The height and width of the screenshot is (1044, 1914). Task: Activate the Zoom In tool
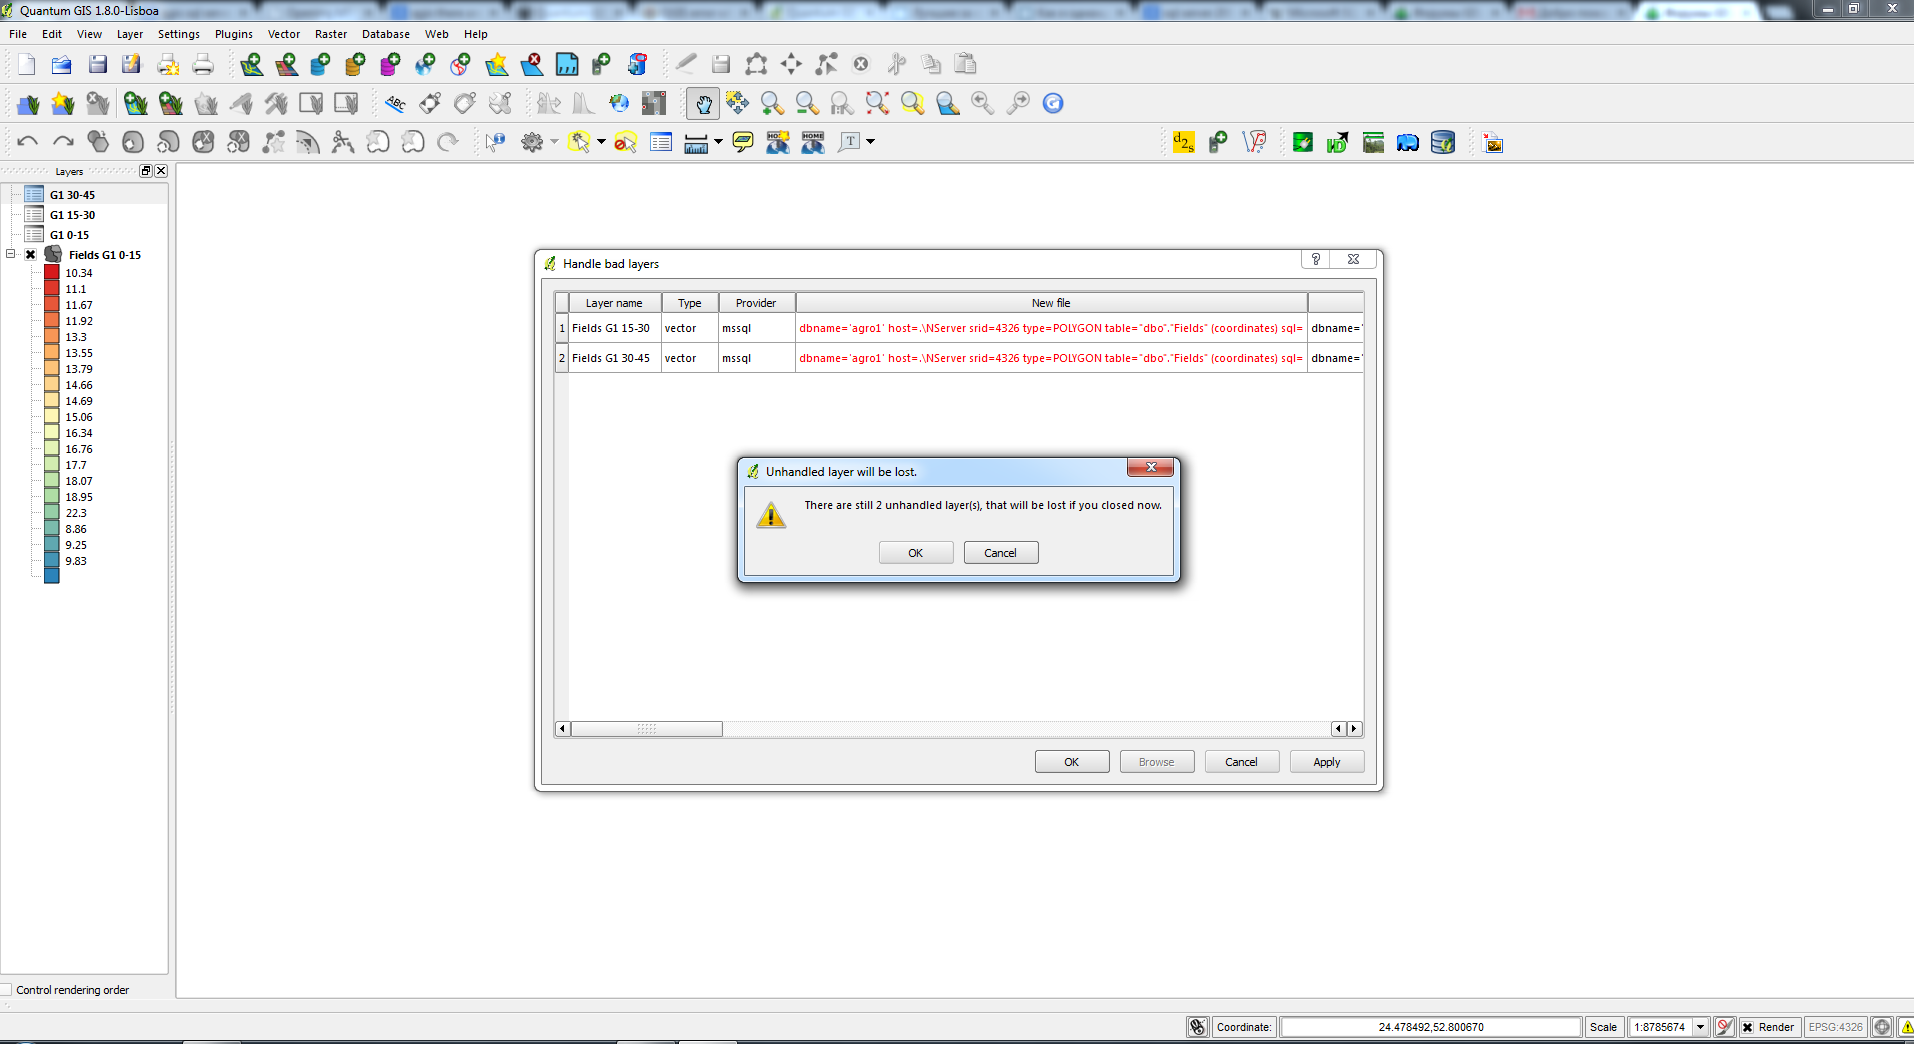pos(771,103)
